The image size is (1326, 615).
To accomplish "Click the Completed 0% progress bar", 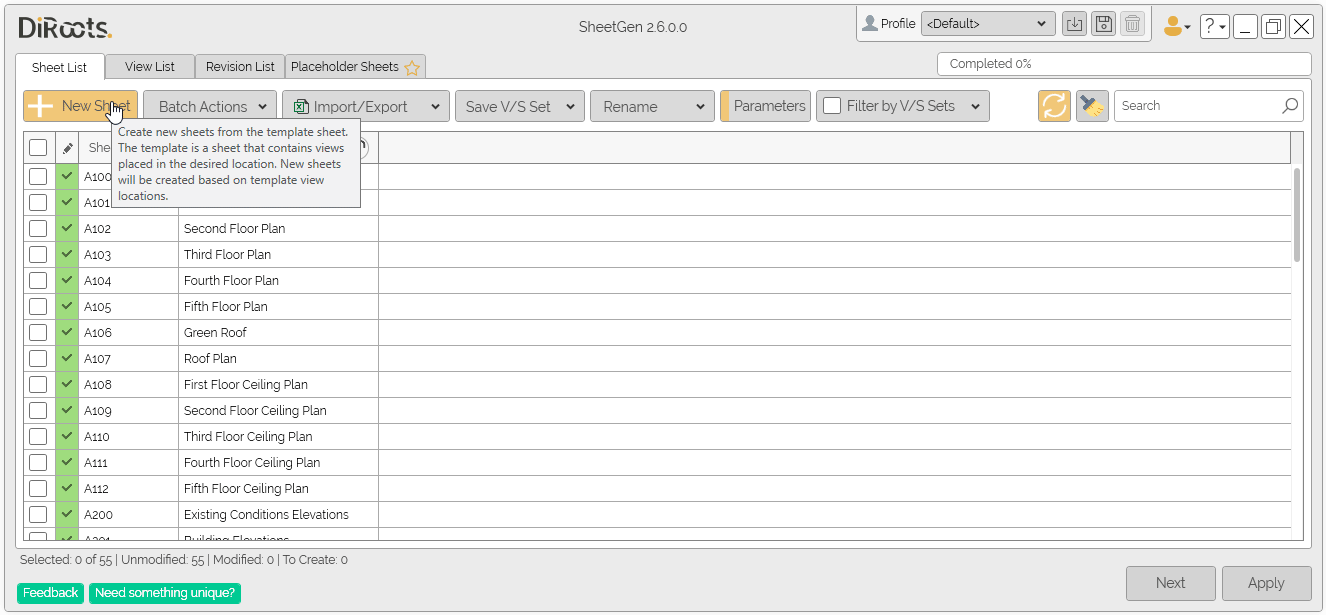I will pos(1122,63).
